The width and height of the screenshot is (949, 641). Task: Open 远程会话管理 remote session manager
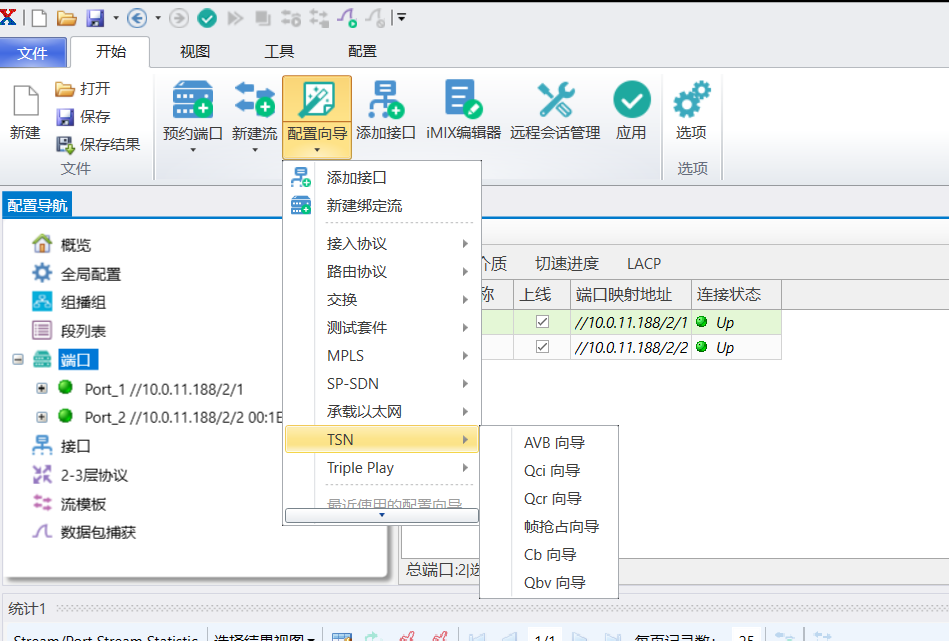556,111
